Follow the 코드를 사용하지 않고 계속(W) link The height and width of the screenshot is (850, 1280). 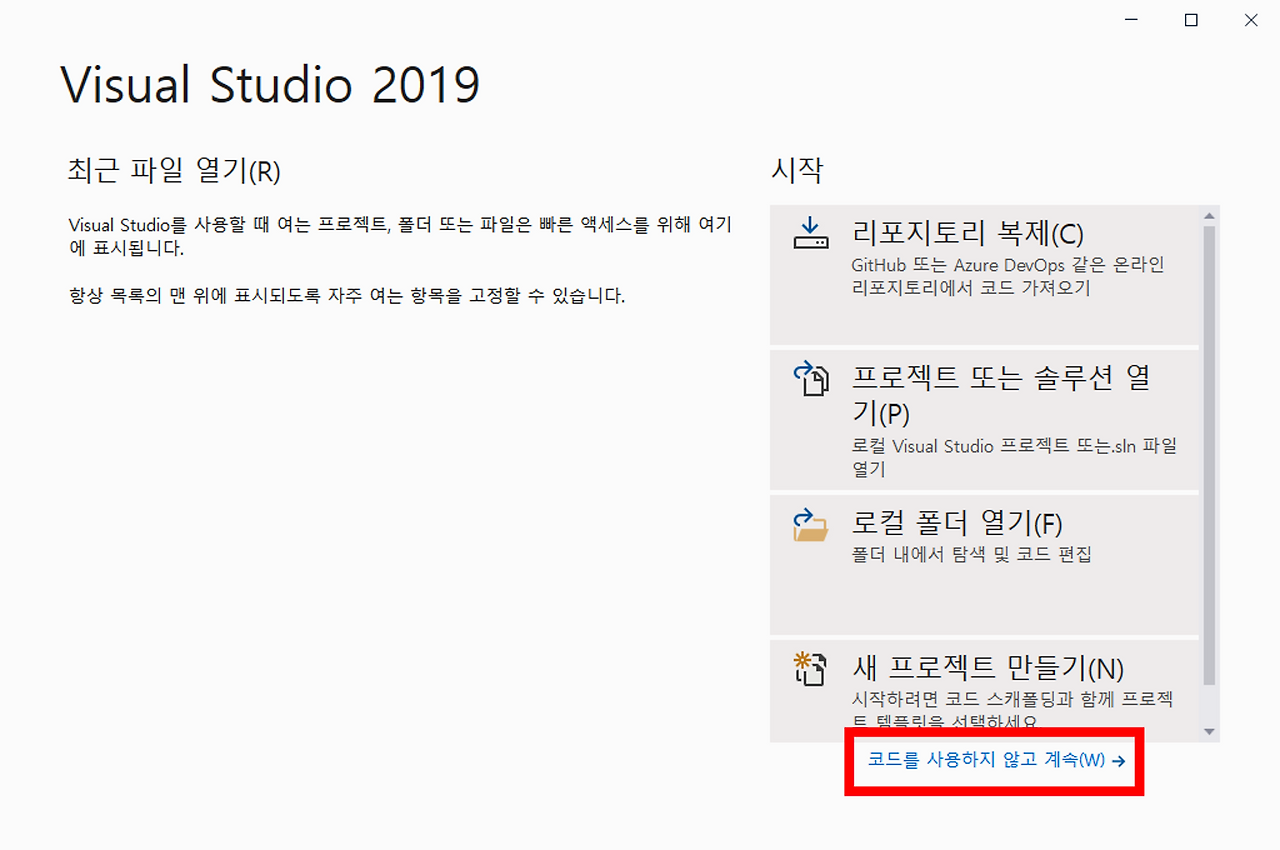point(996,760)
